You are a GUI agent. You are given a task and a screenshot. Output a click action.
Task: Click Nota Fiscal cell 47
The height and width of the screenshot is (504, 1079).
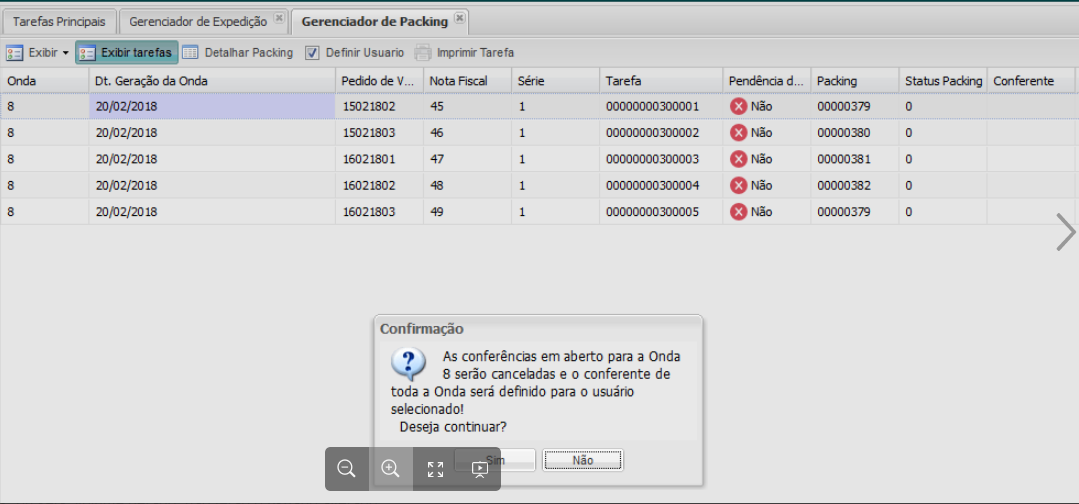pyautogui.click(x=467, y=159)
